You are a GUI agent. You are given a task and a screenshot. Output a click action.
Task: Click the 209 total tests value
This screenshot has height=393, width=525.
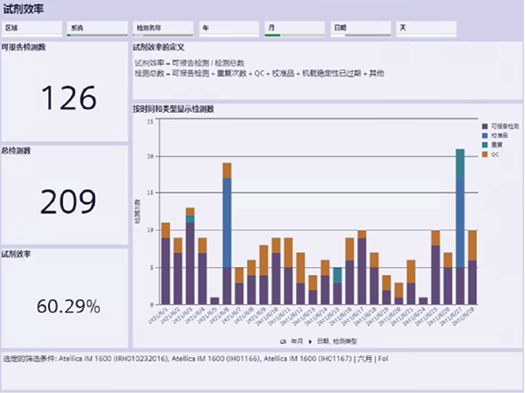68,201
